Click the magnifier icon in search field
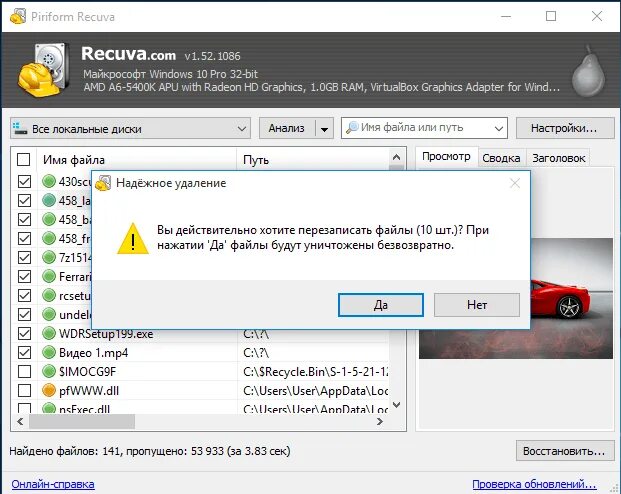 [352, 128]
